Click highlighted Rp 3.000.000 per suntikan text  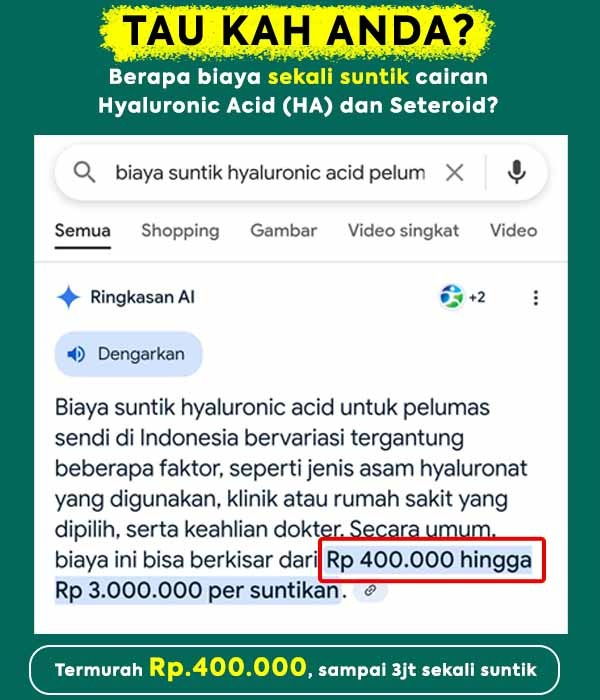[197, 591]
